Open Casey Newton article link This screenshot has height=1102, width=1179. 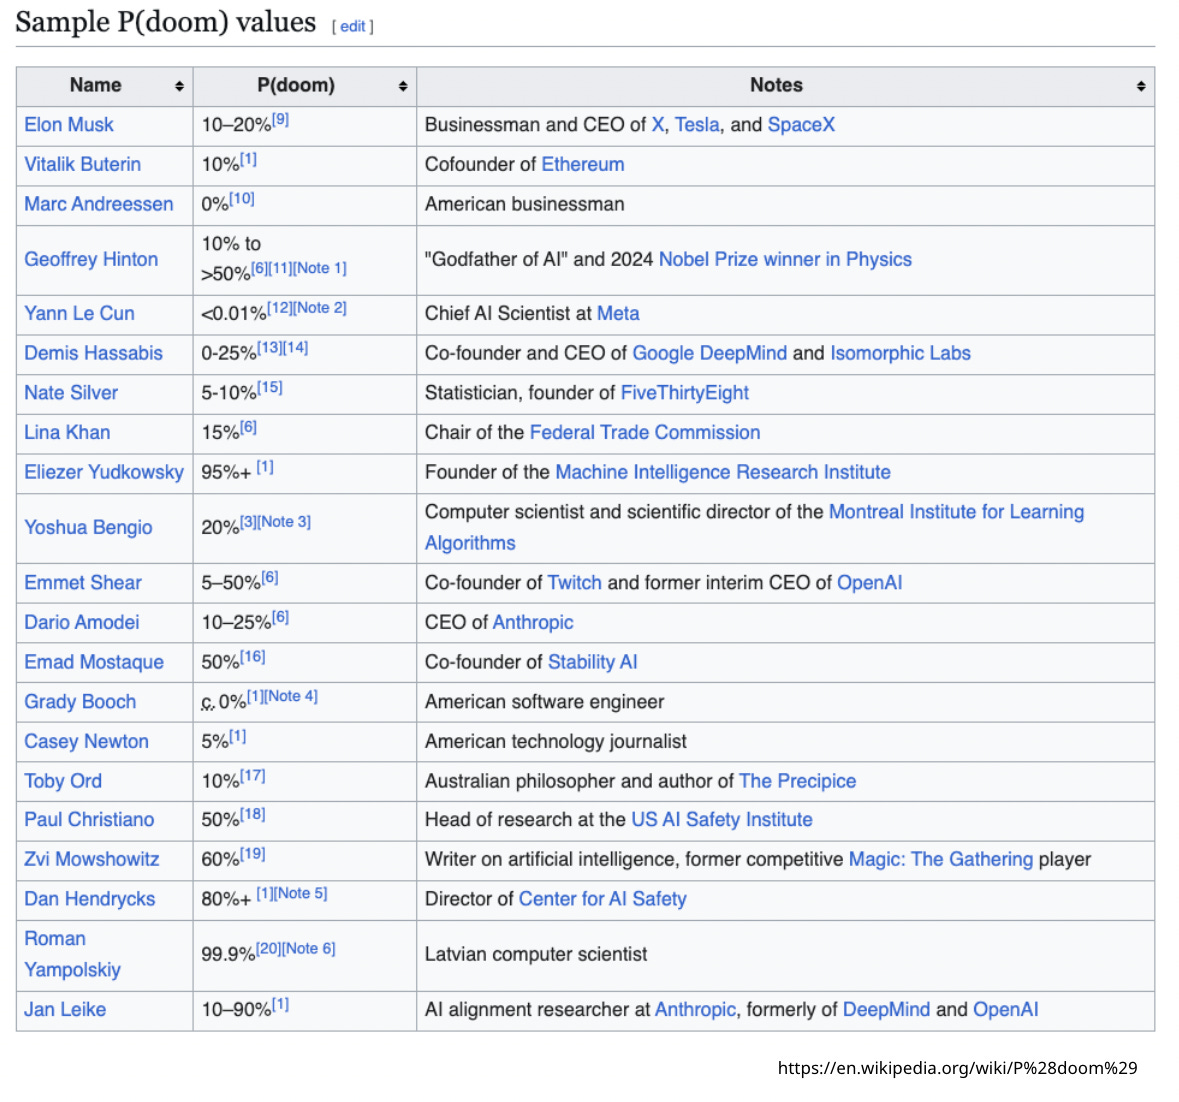point(86,742)
